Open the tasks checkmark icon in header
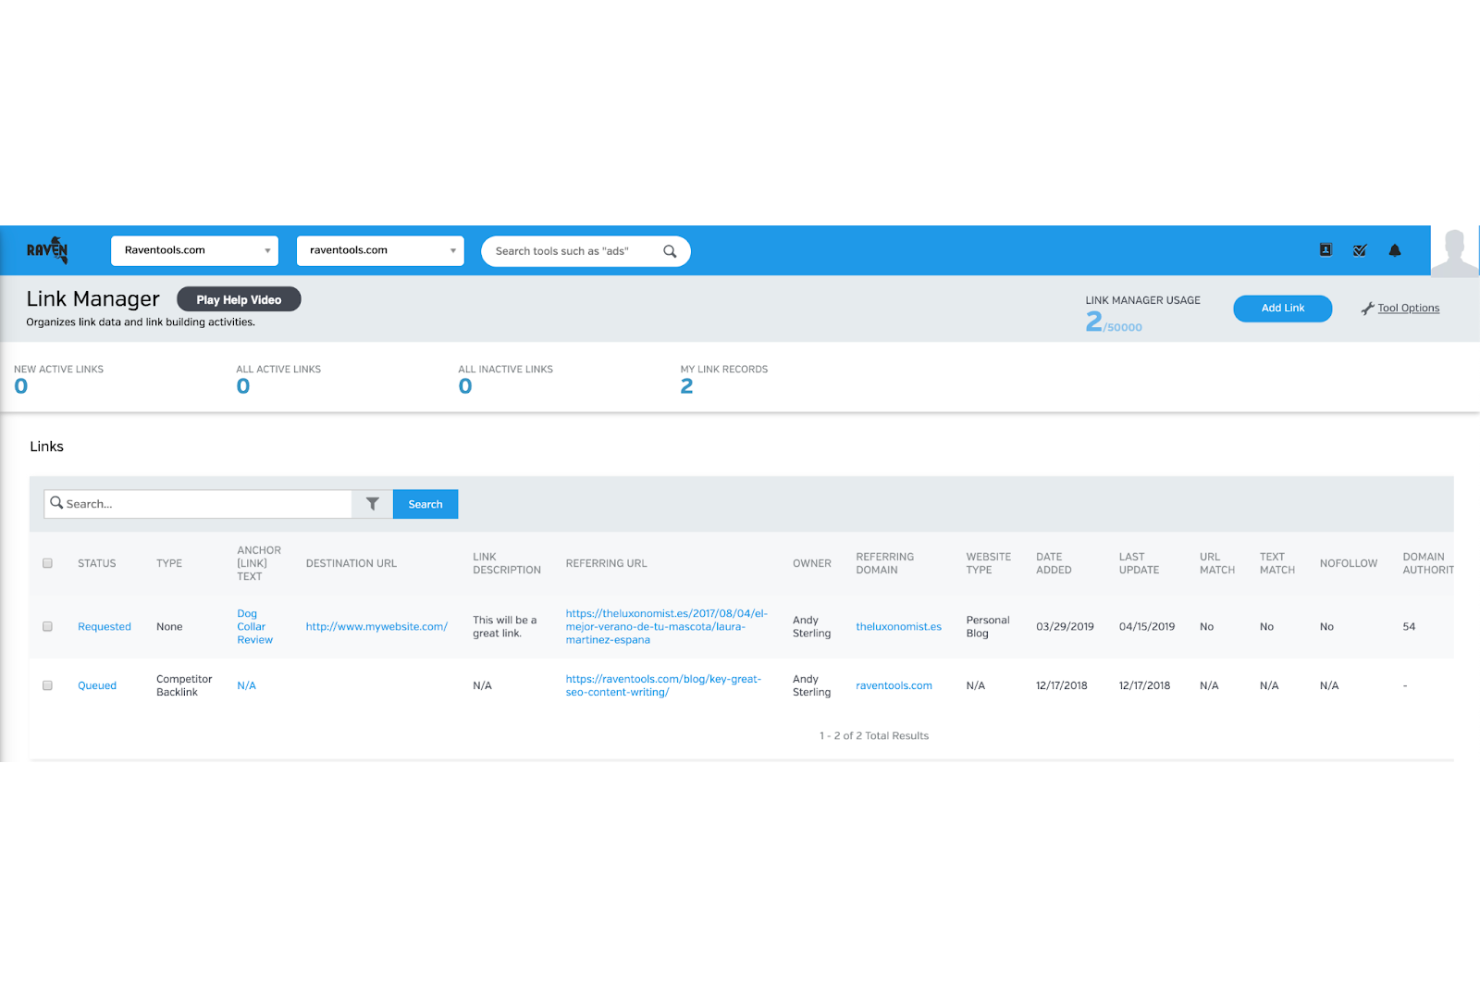The image size is (1480, 987). point(1360,250)
